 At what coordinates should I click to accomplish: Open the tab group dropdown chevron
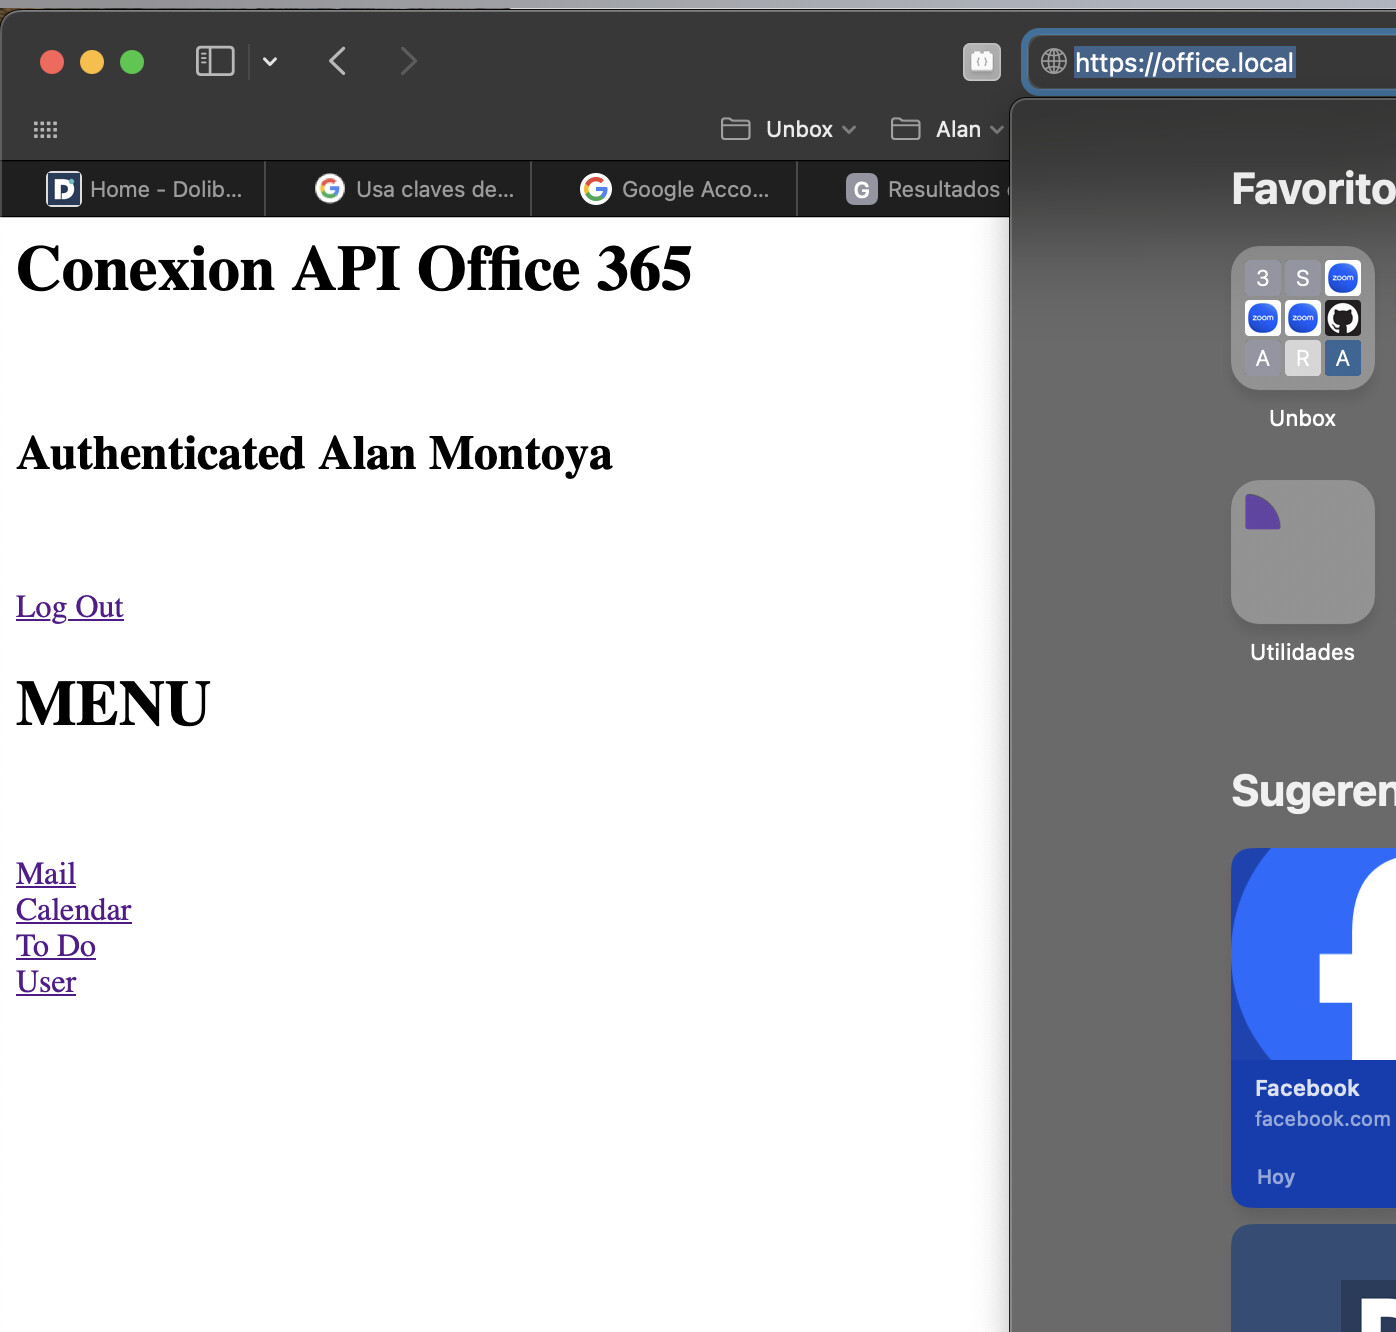pos(270,61)
